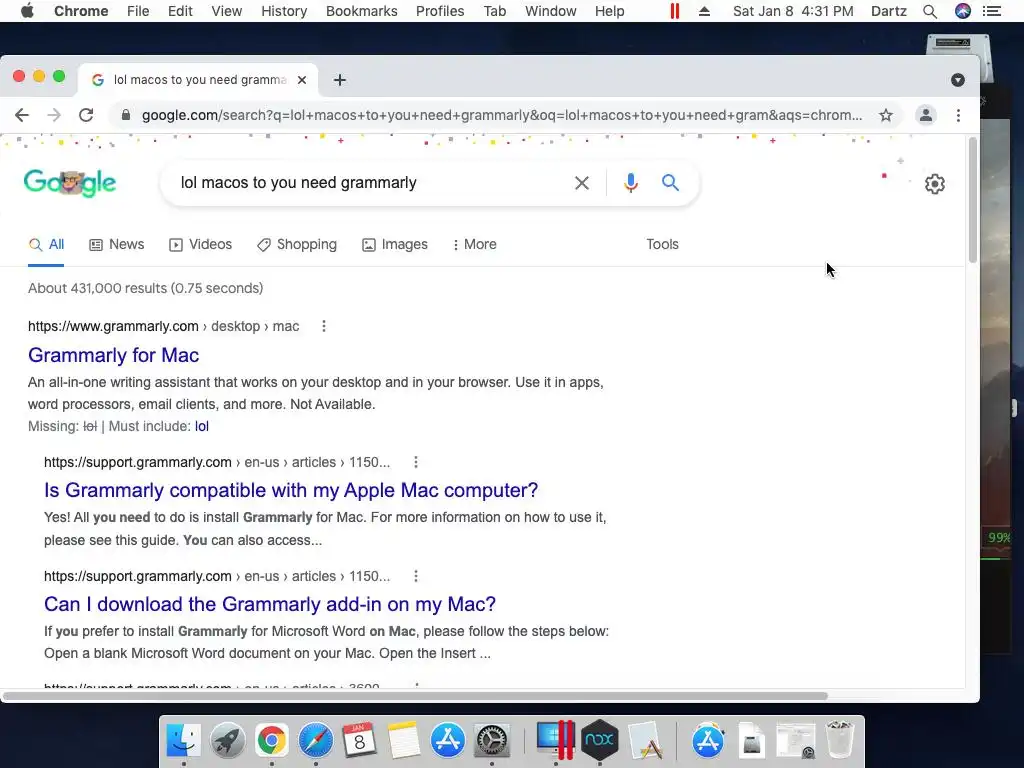
Task: Switch to News results tab
Action: [x=116, y=245]
